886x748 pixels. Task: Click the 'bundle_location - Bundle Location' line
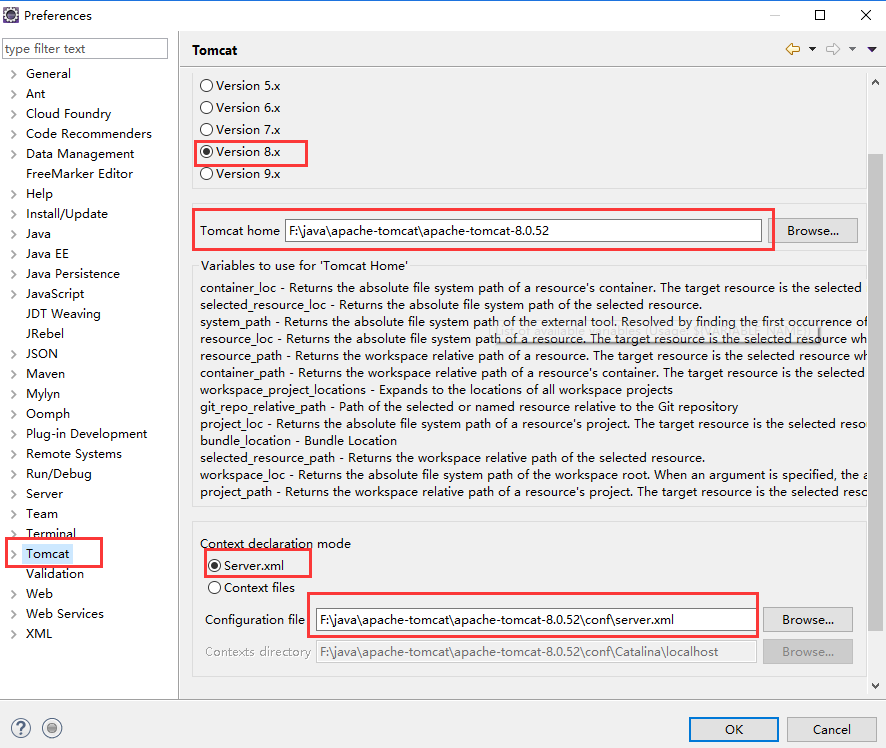click(x=298, y=441)
